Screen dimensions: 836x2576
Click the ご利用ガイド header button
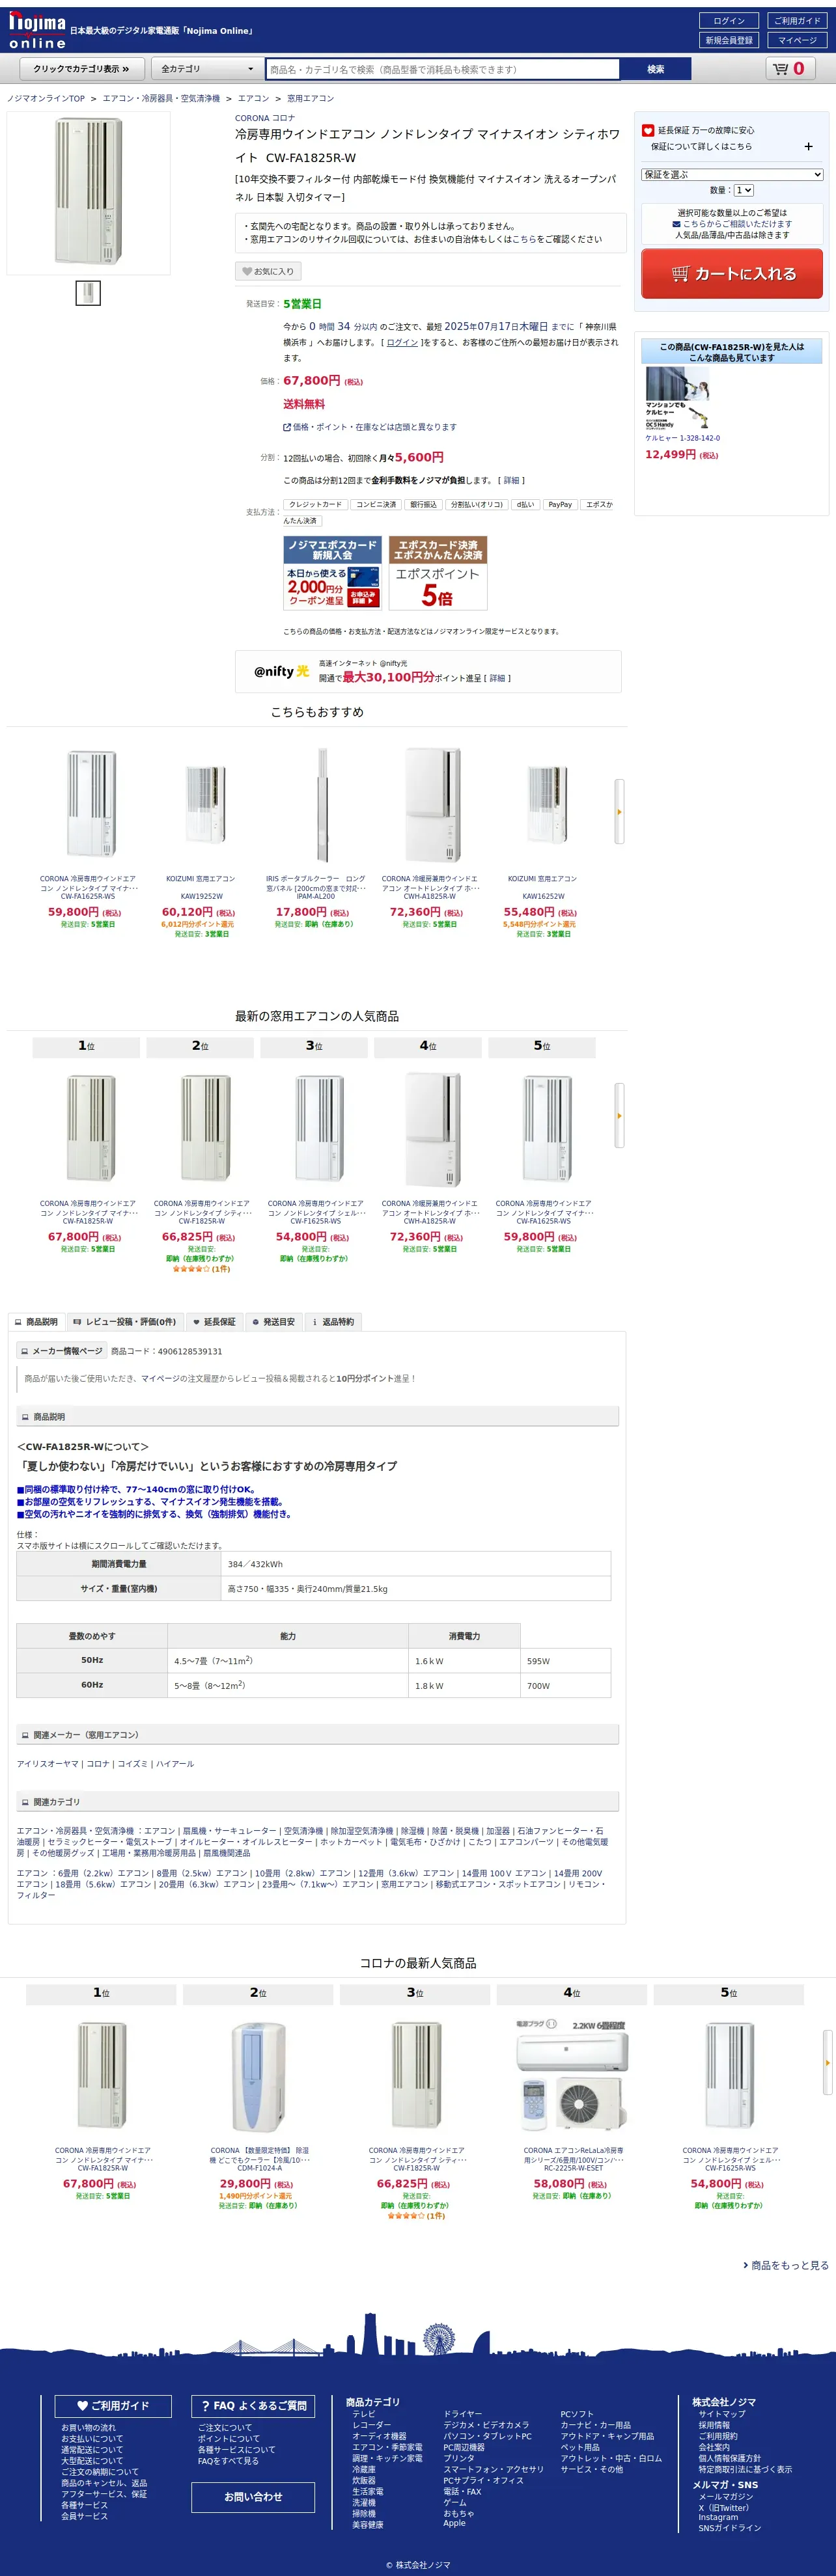tap(797, 21)
